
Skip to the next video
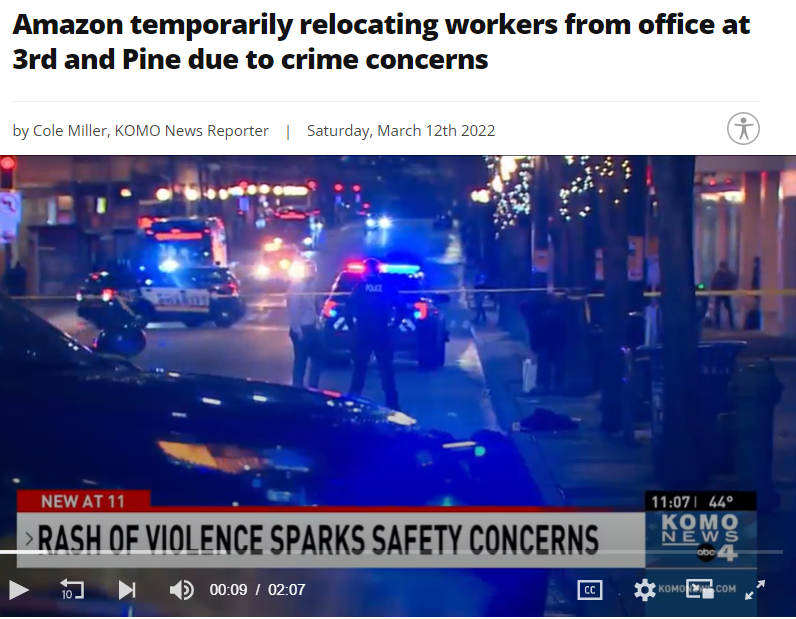pyautogui.click(x=127, y=590)
